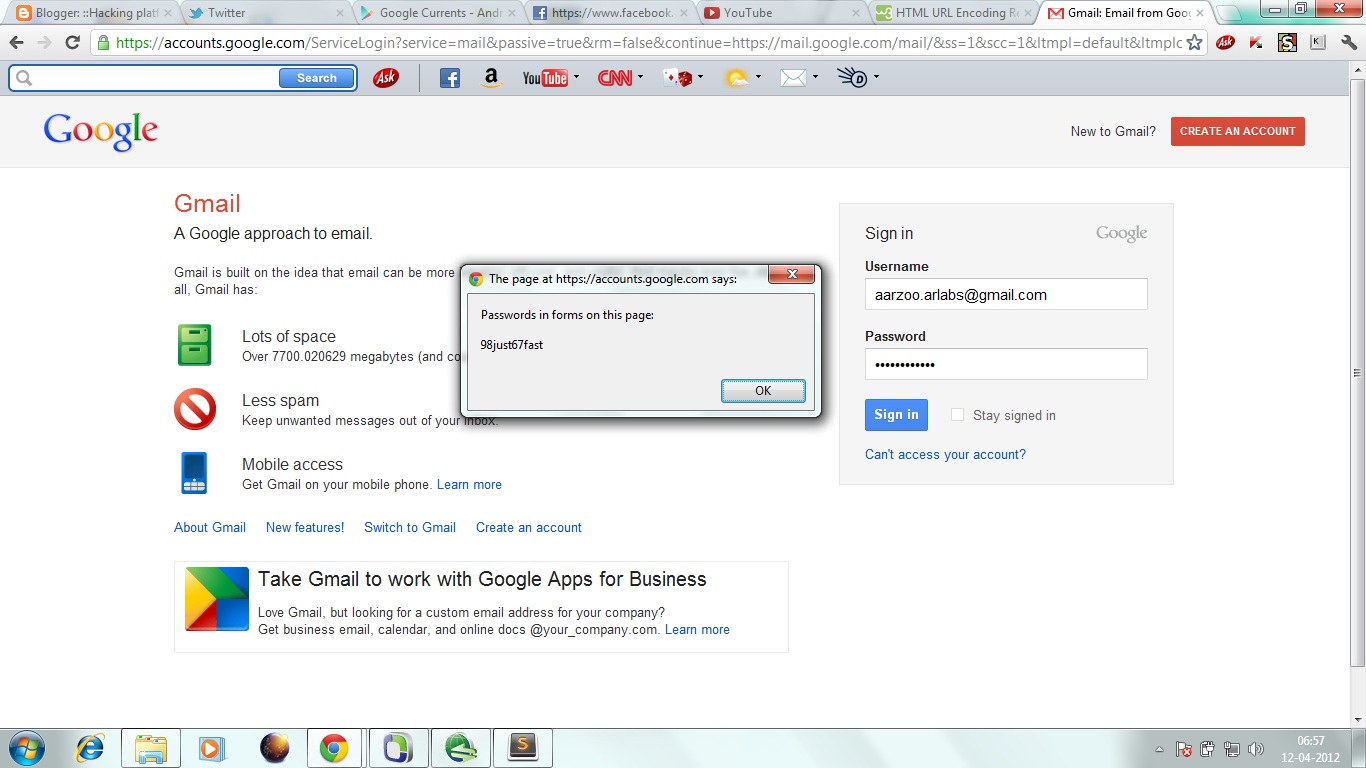Viewport: 1366px width, 768px height.
Task: Click the blue Mobile access phone icon
Action: pos(194,473)
